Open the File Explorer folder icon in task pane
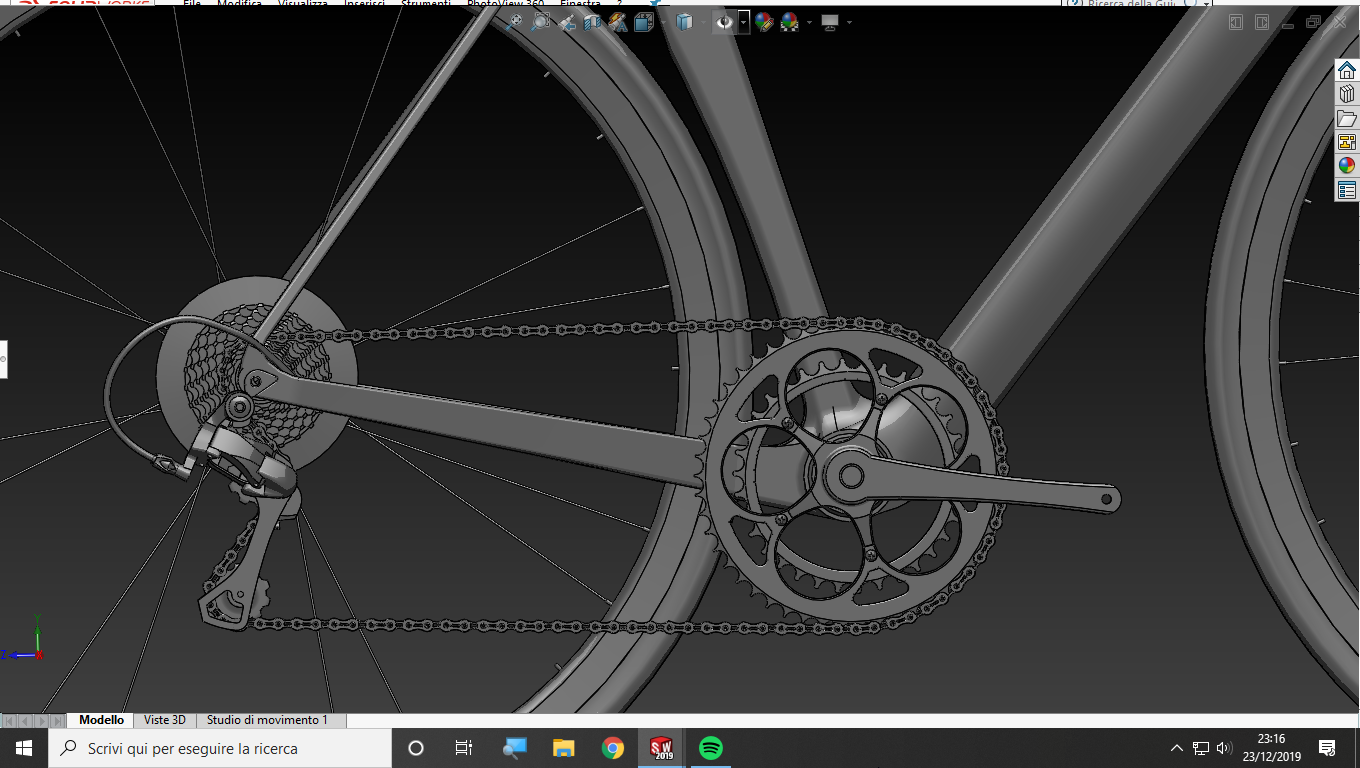This screenshot has width=1360, height=768. 1347,118
